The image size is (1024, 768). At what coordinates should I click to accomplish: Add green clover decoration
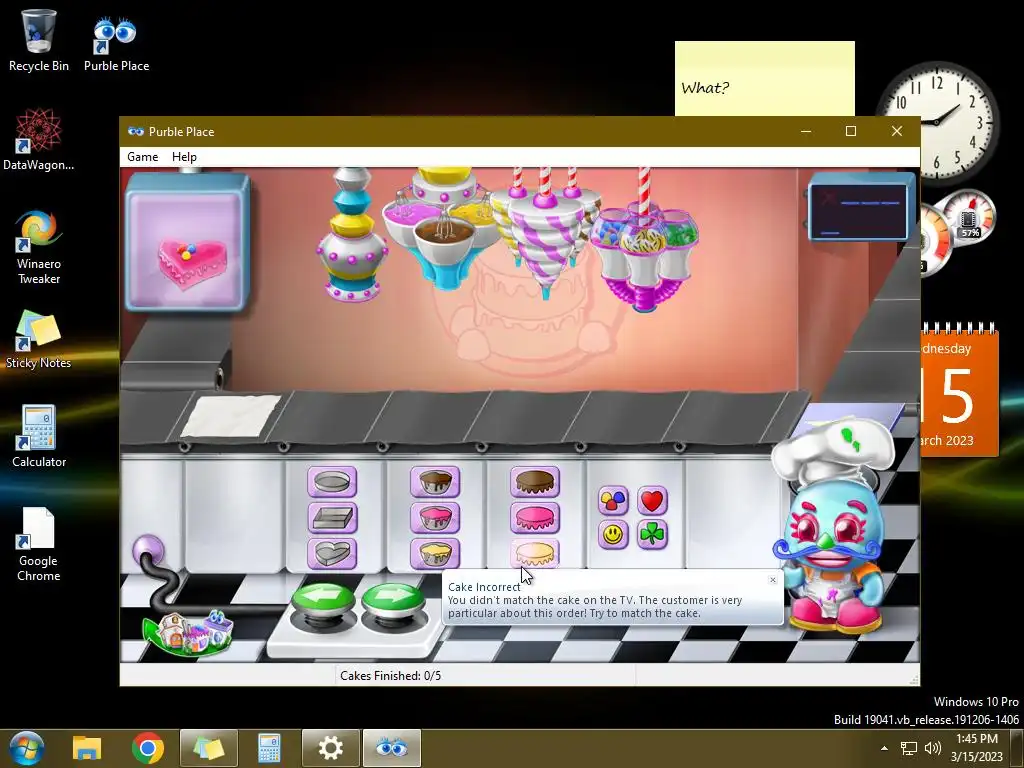(x=652, y=535)
